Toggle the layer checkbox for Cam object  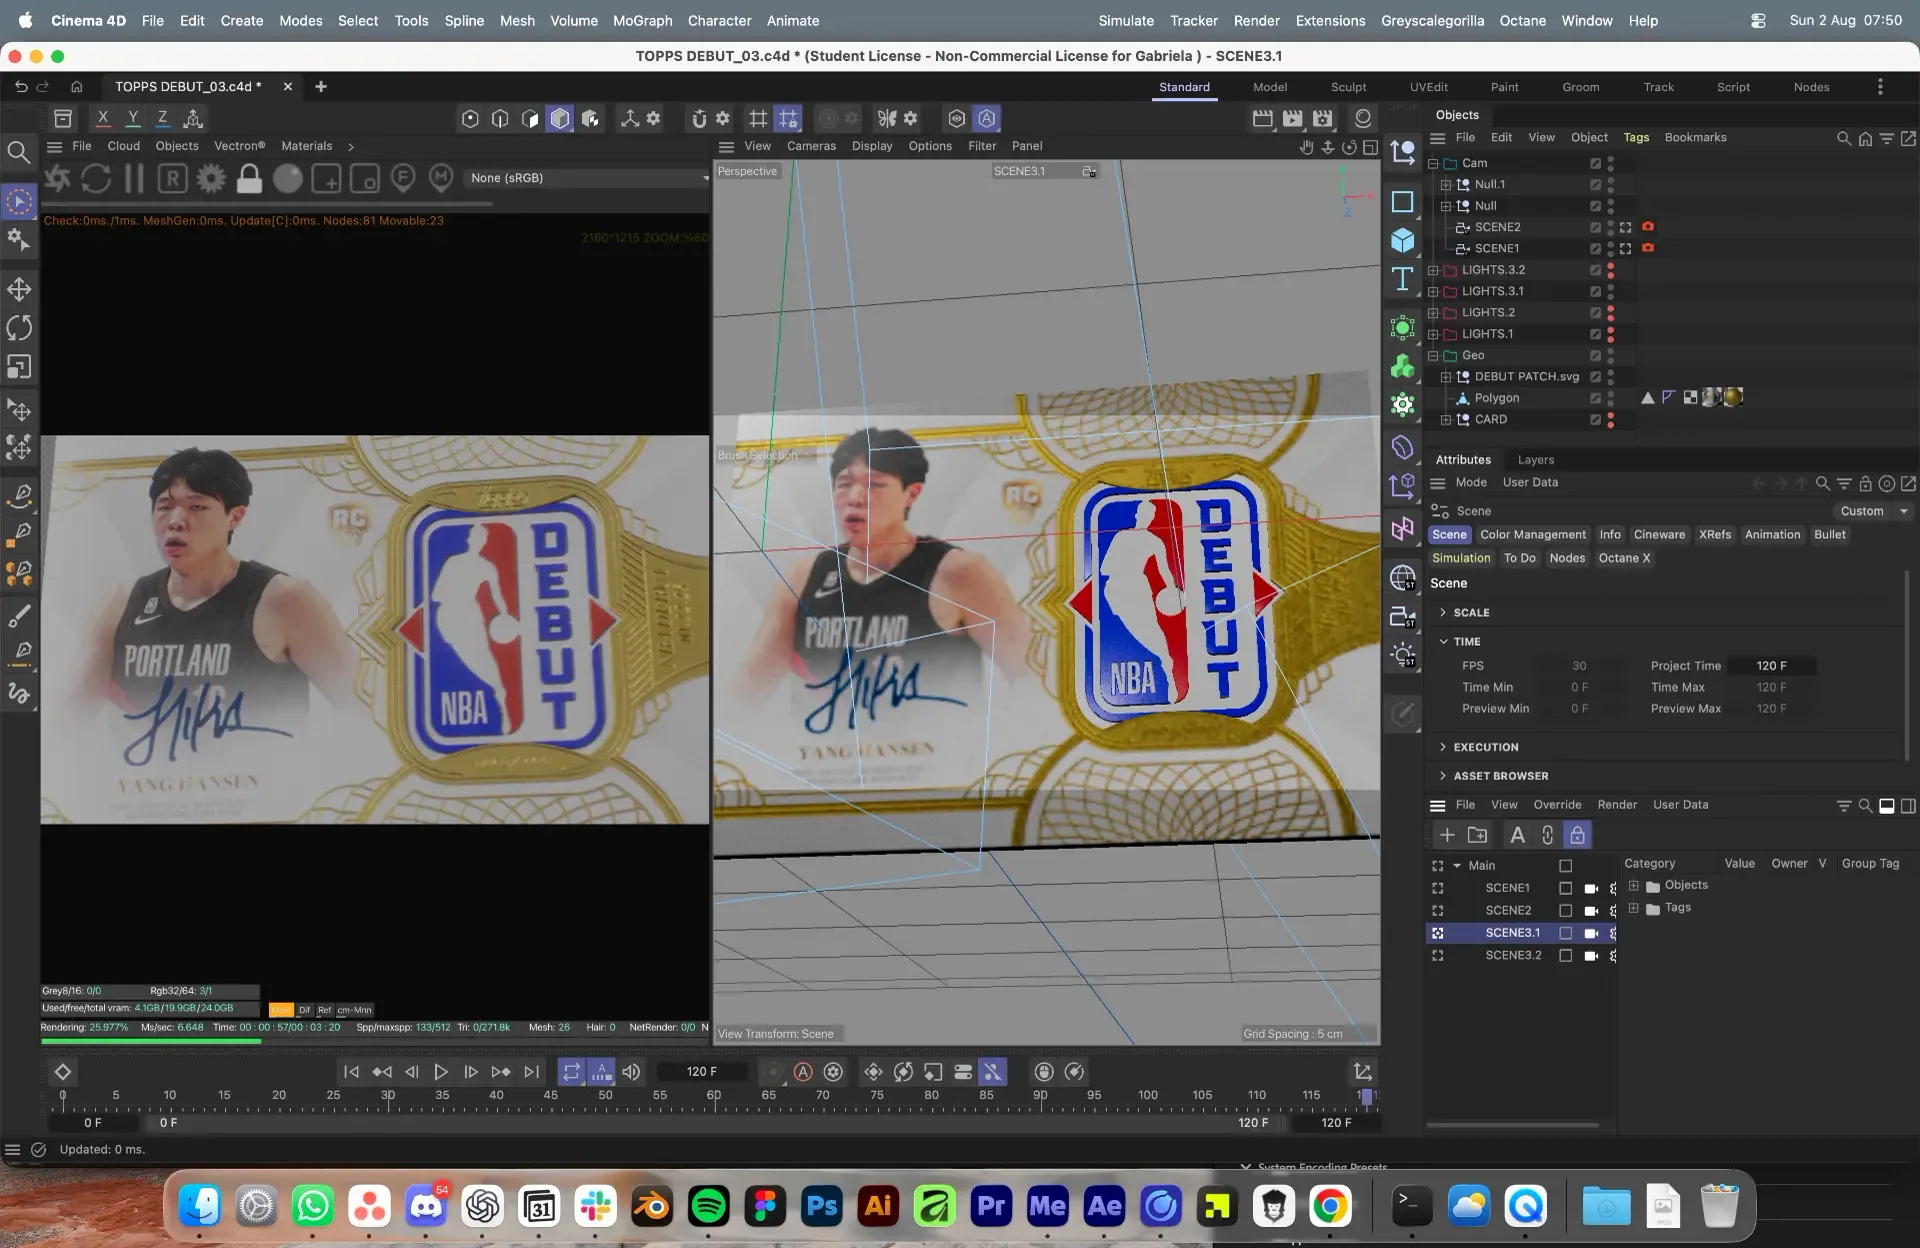[1595, 163]
